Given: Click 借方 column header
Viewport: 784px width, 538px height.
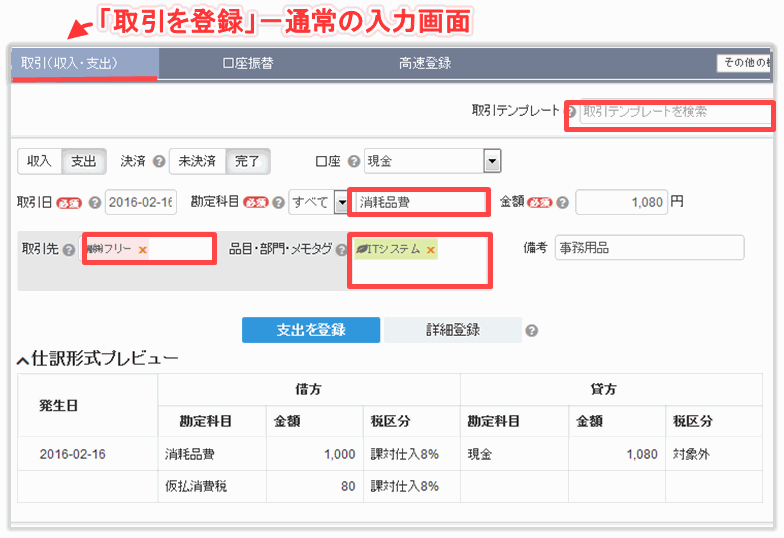Looking at the screenshot, I should click(308, 390).
